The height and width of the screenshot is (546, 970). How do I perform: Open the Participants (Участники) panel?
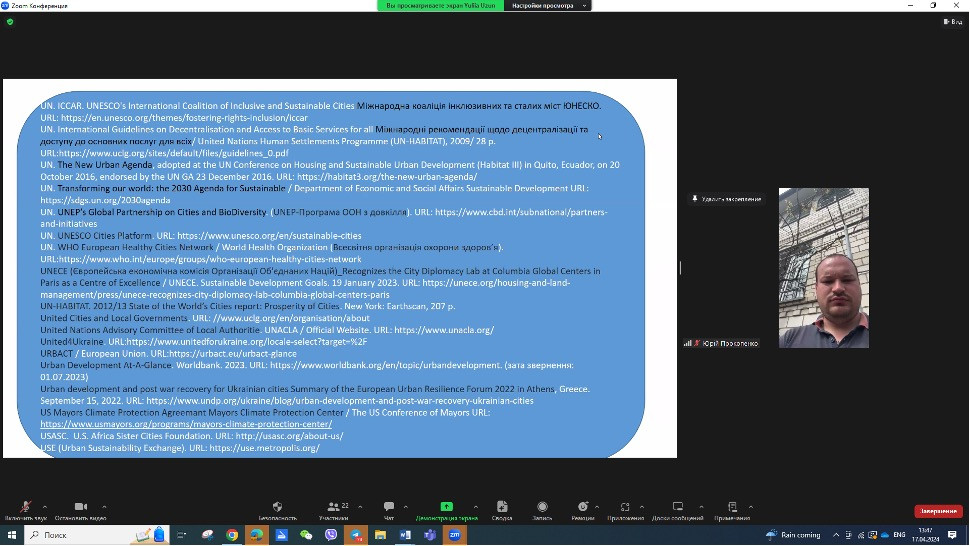[333, 510]
